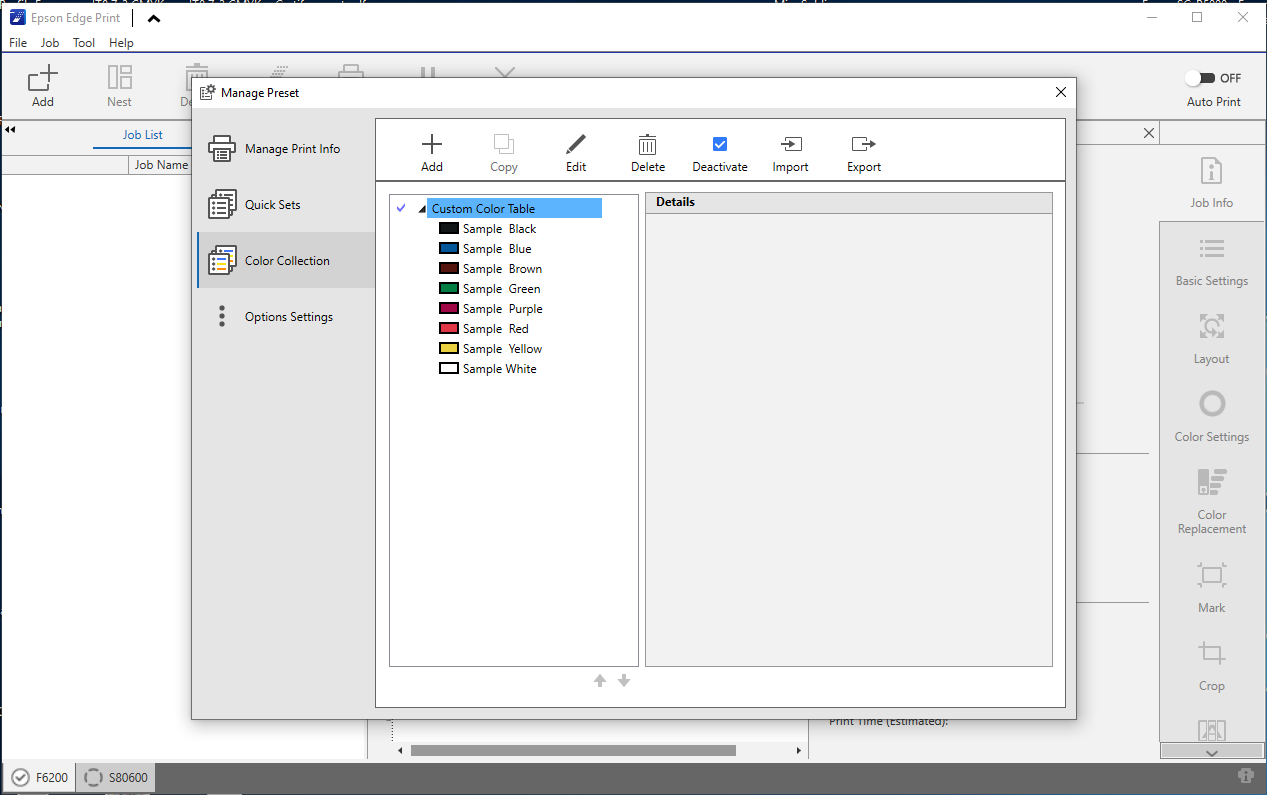The image size is (1267, 795).
Task: Open Basic Settings in the right sidebar
Action: [x=1212, y=262]
